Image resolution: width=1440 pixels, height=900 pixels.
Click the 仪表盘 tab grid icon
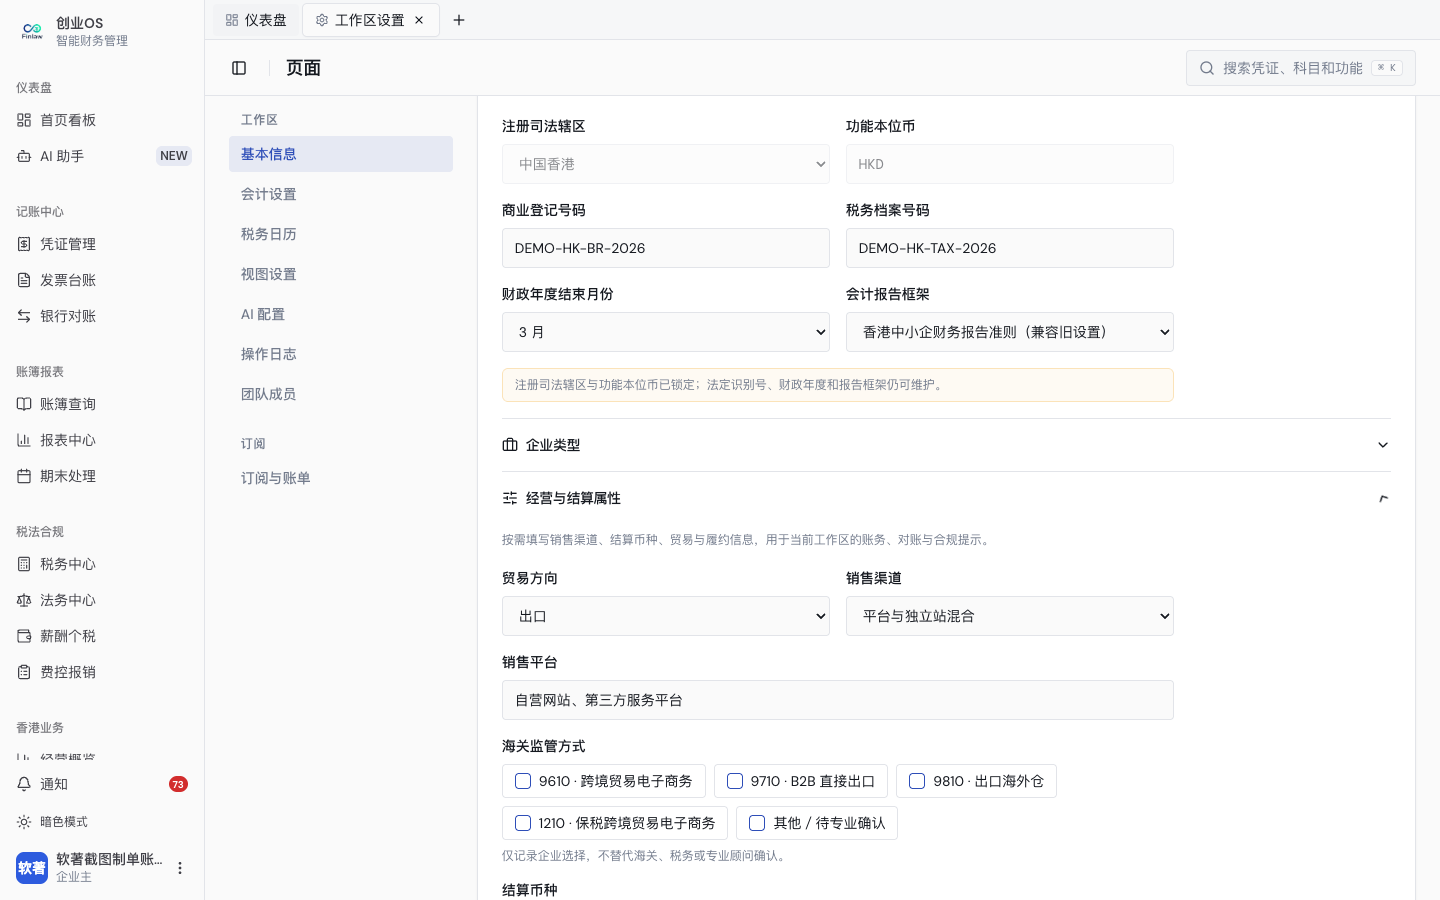pos(232,20)
